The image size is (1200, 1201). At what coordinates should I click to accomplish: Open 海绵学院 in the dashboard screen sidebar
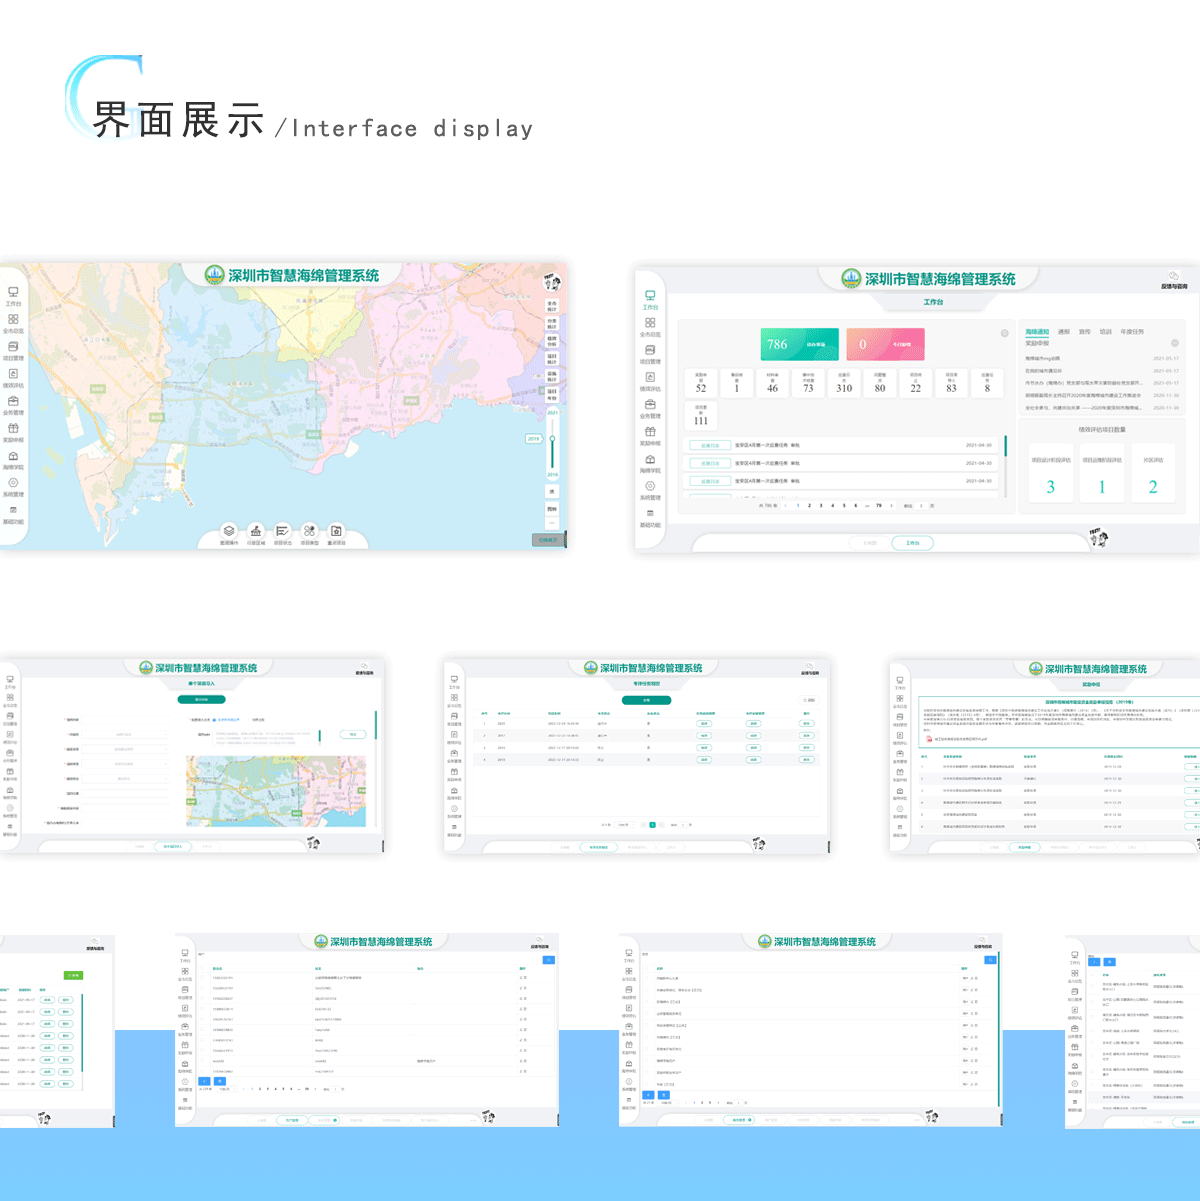[650, 463]
